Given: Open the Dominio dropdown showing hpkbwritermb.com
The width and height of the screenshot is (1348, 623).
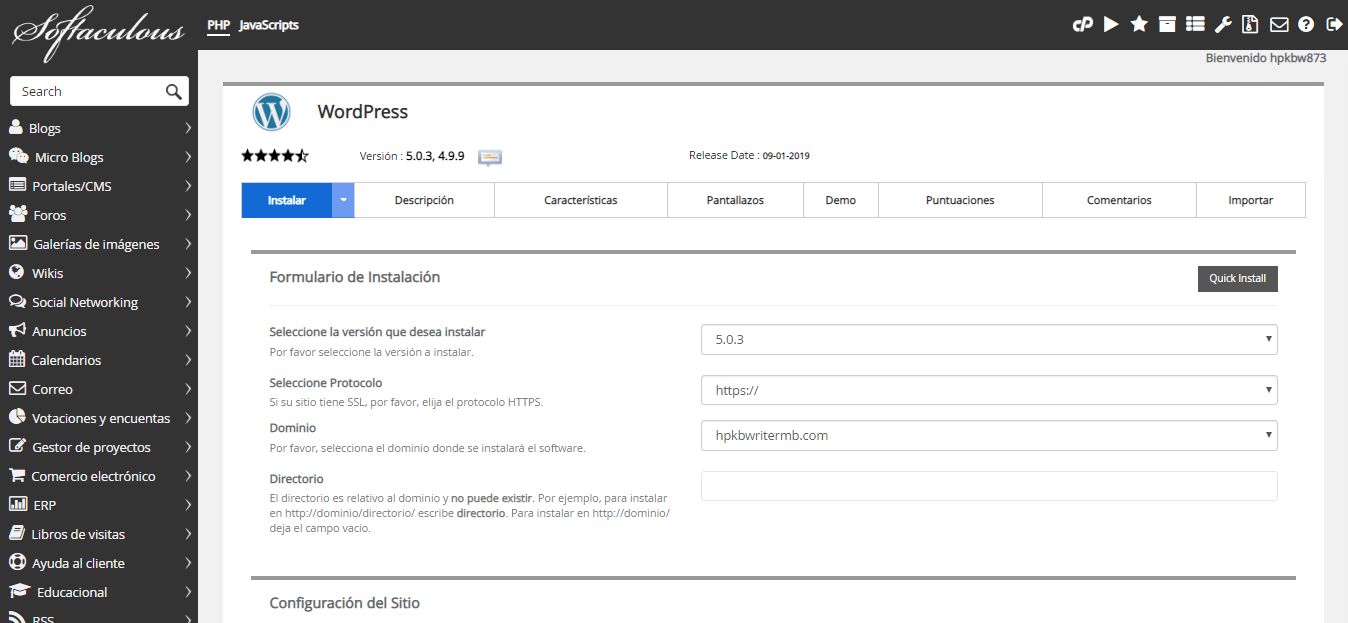Looking at the screenshot, I should point(989,435).
